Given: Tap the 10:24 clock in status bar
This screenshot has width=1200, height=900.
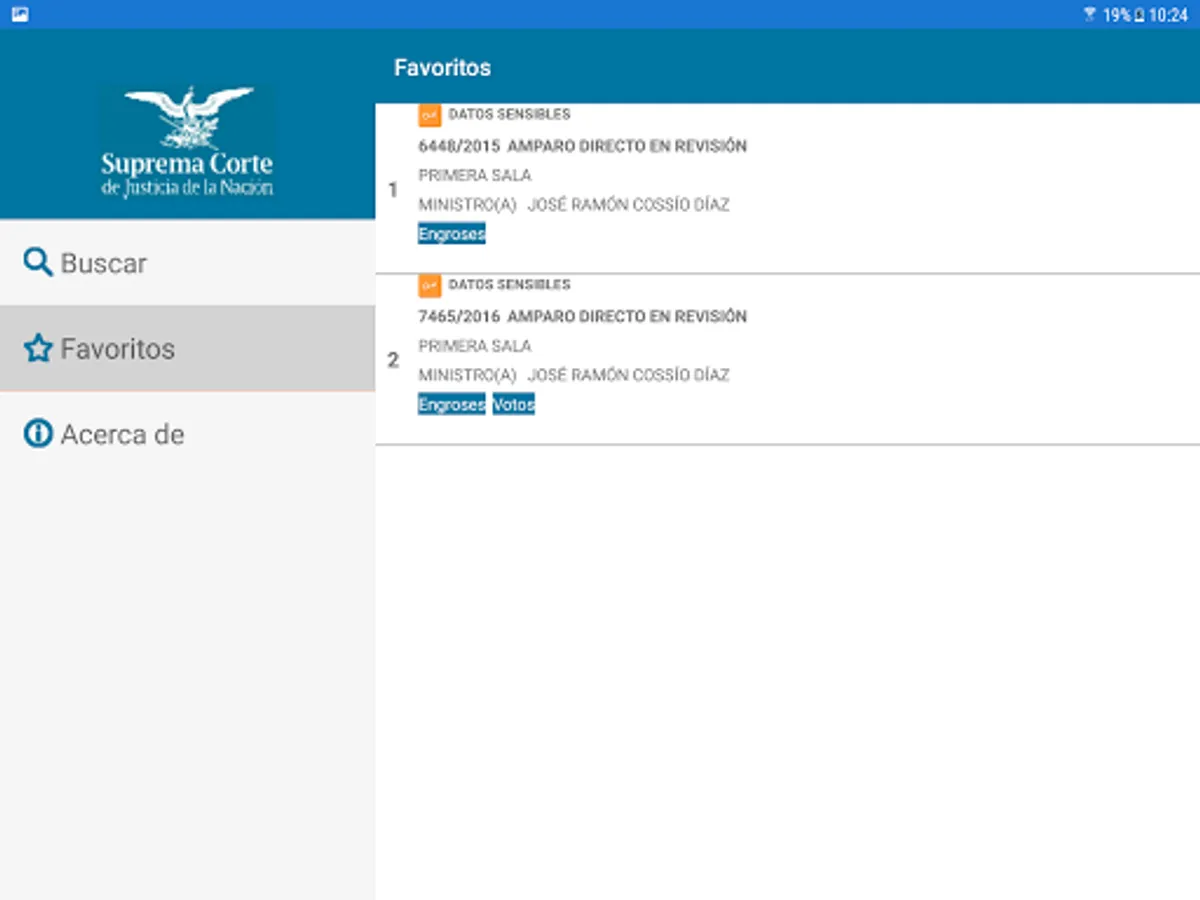Looking at the screenshot, I should coord(1168,15).
